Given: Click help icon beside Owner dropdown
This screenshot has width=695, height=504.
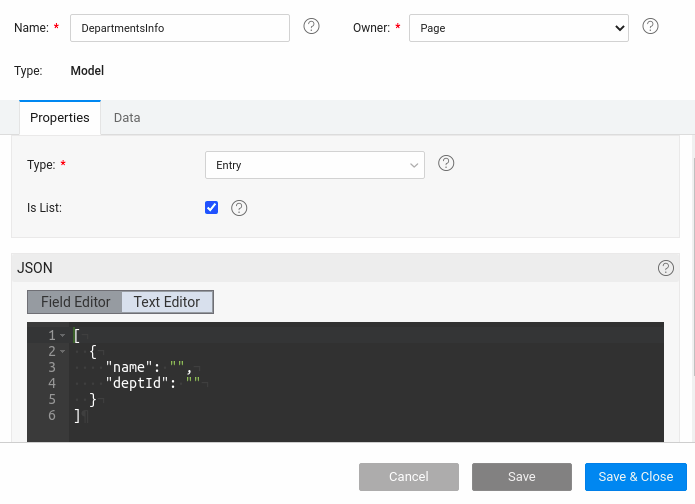Looking at the screenshot, I should point(650,27).
